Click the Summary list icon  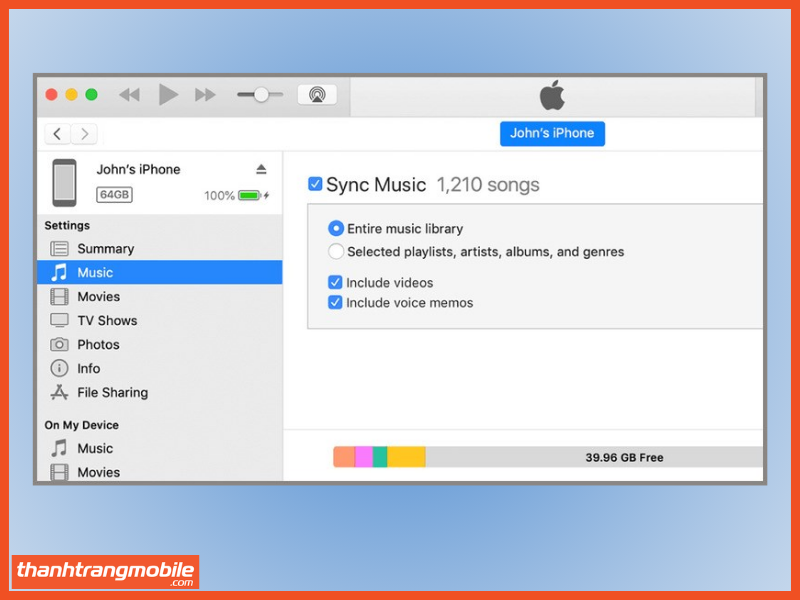[59, 249]
